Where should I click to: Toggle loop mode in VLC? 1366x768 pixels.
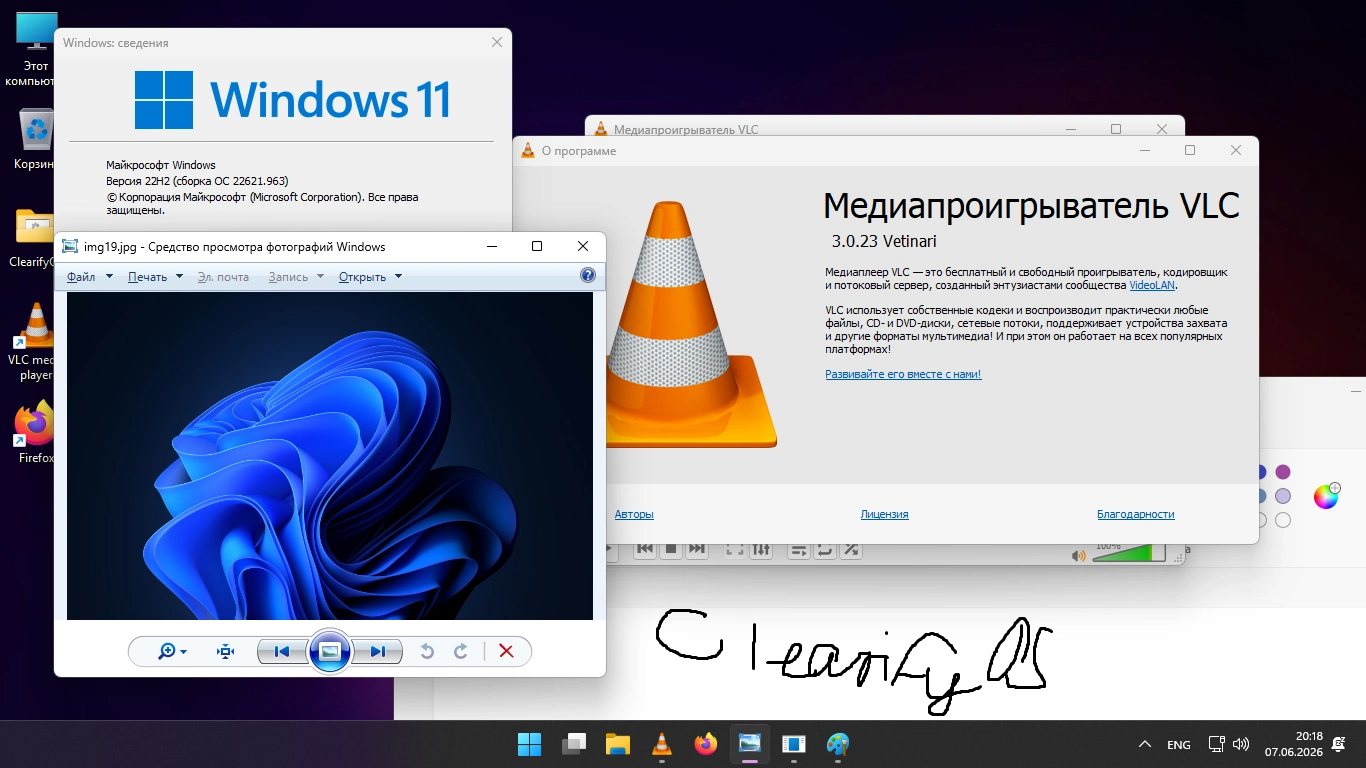coord(825,550)
